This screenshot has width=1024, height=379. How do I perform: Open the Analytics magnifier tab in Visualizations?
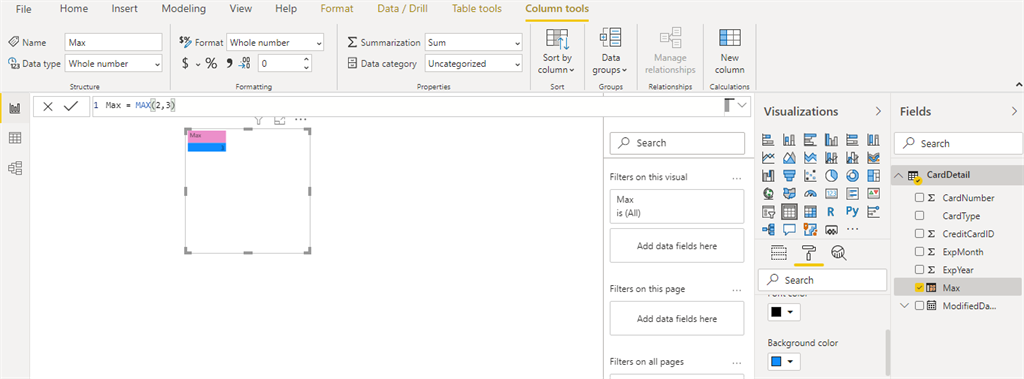point(839,253)
